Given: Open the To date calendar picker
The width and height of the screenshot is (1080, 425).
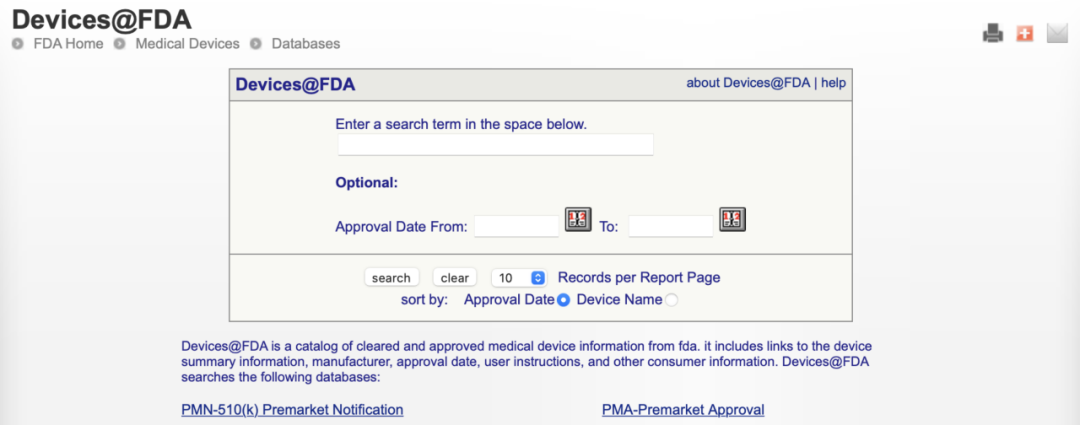Looking at the screenshot, I should 733,220.
